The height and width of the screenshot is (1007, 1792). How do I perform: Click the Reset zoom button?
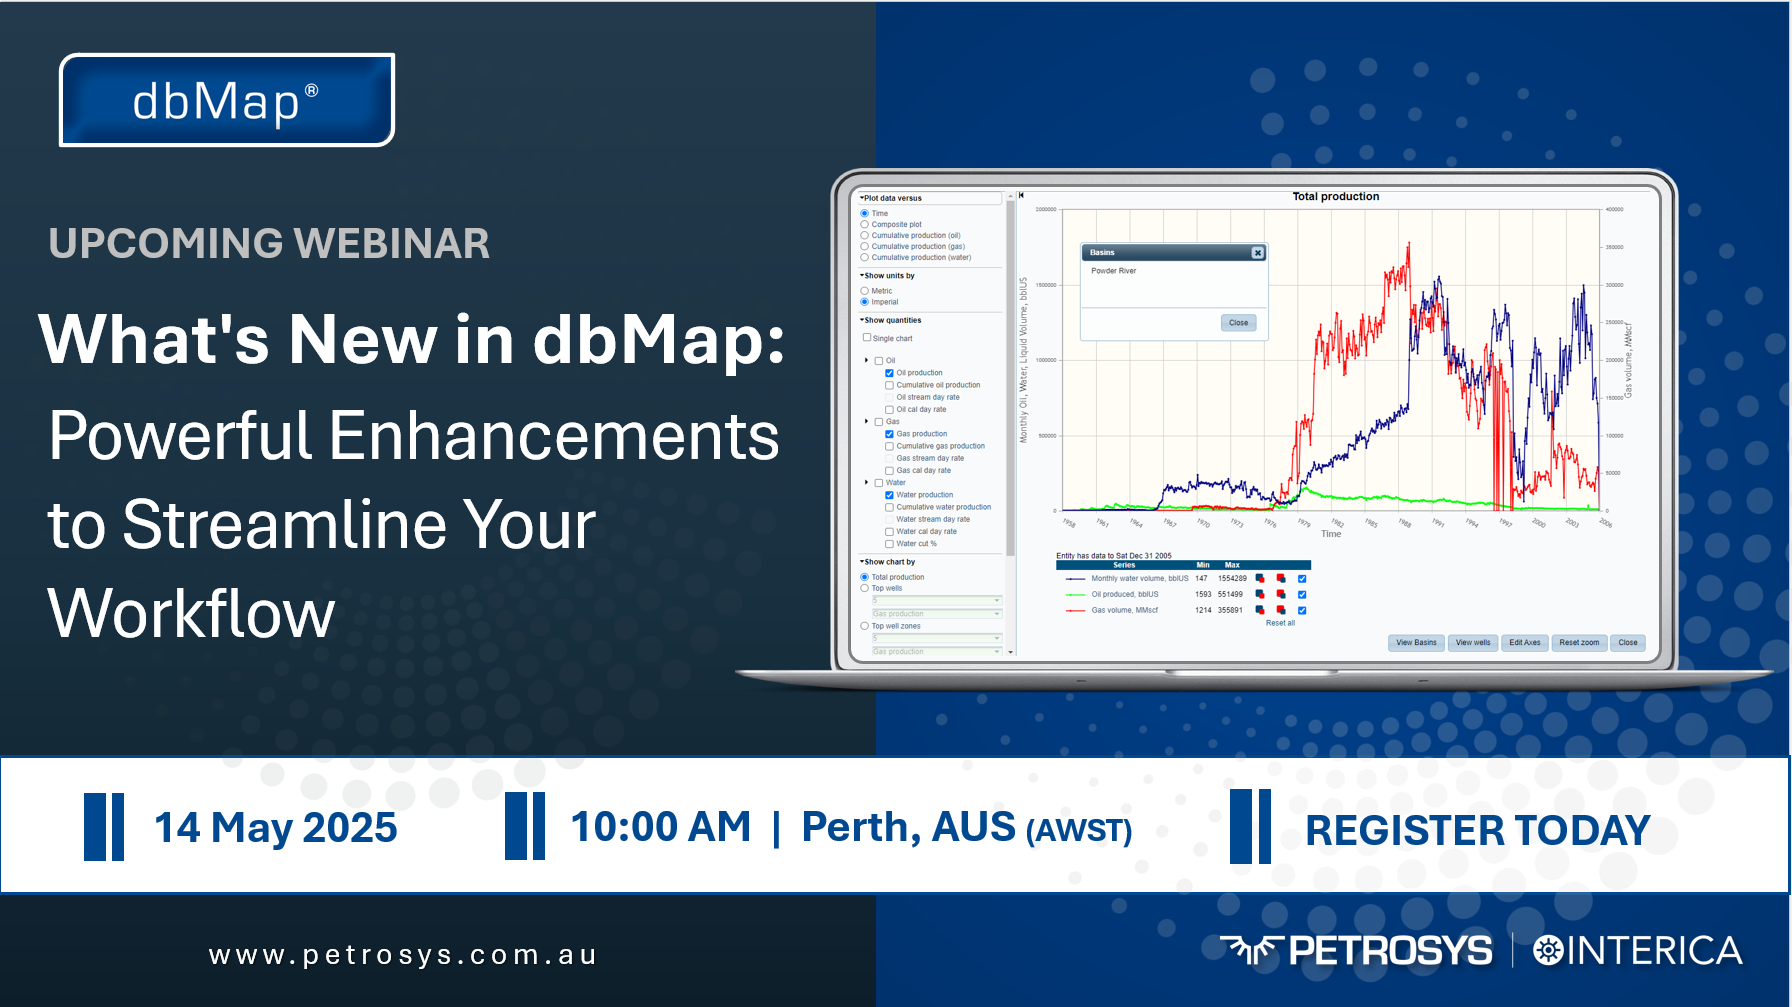click(1579, 643)
